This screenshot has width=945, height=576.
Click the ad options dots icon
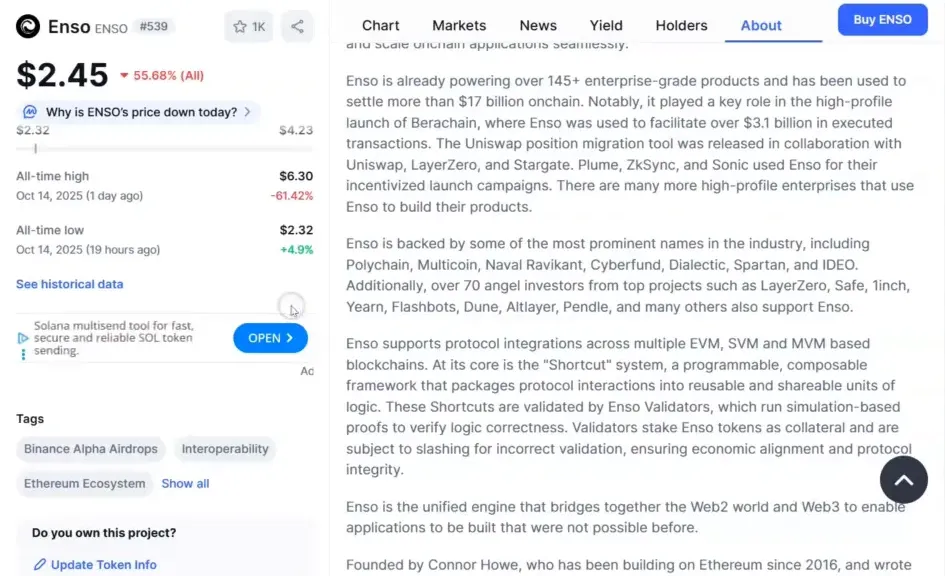[23, 353]
